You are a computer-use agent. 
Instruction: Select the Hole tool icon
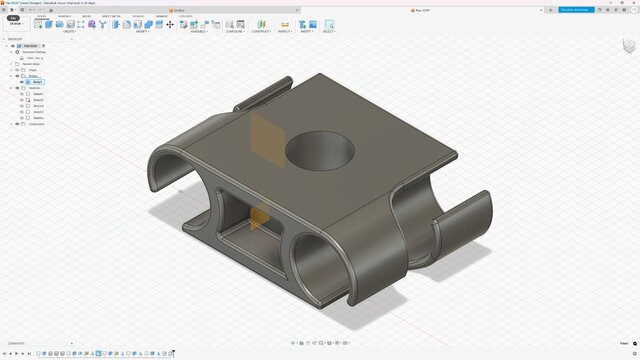coord(70,24)
